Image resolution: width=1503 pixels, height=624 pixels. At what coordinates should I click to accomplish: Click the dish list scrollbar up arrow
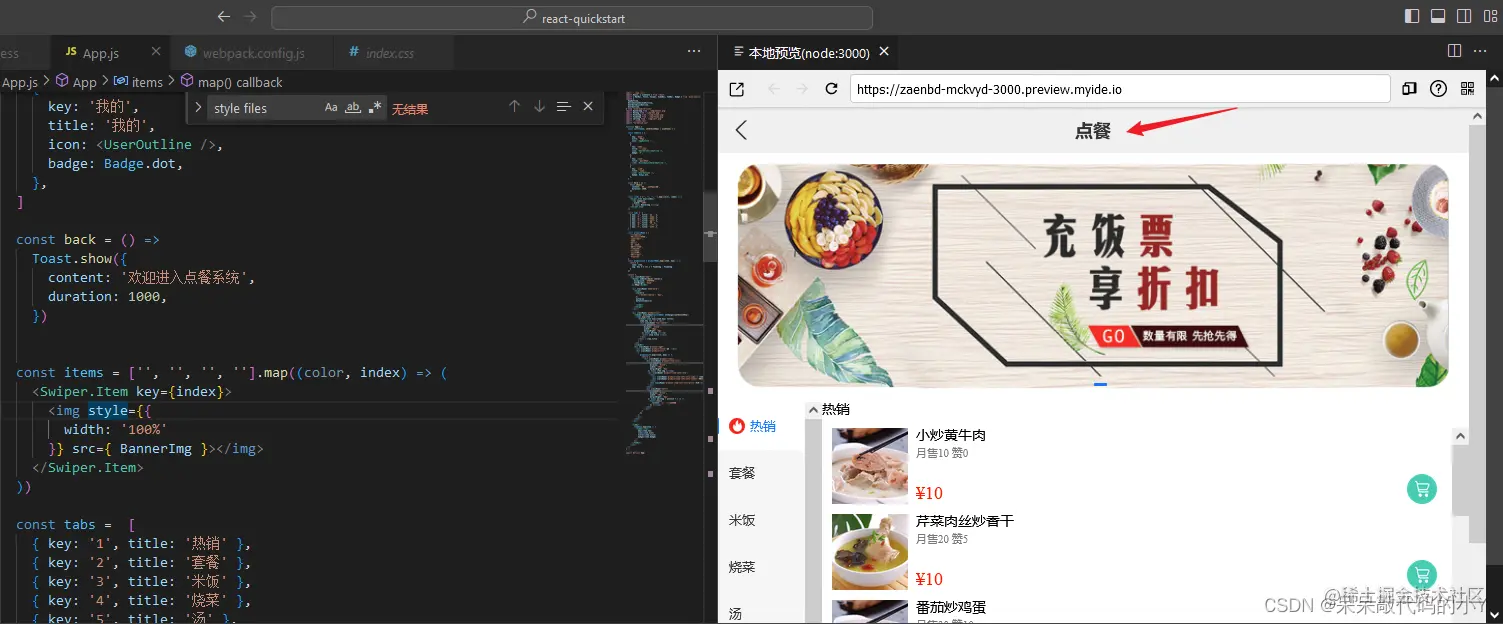(x=1460, y=436)
